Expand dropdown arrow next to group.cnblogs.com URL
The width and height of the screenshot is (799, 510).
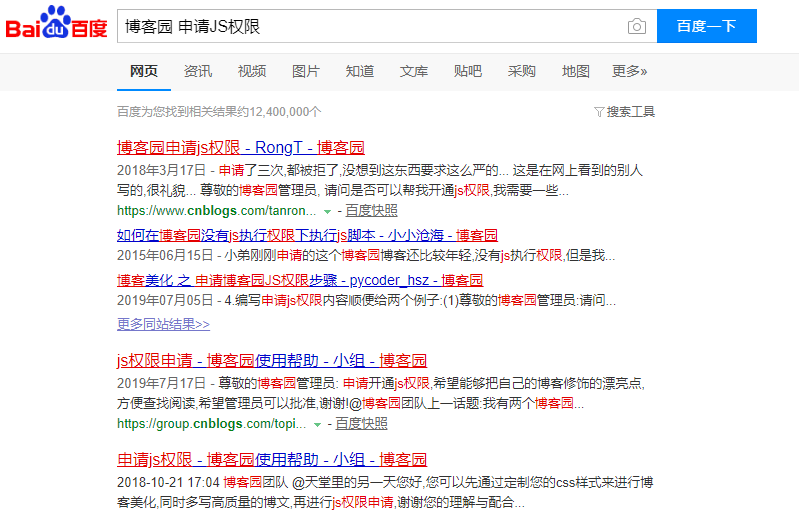click(x=317, y=424)
